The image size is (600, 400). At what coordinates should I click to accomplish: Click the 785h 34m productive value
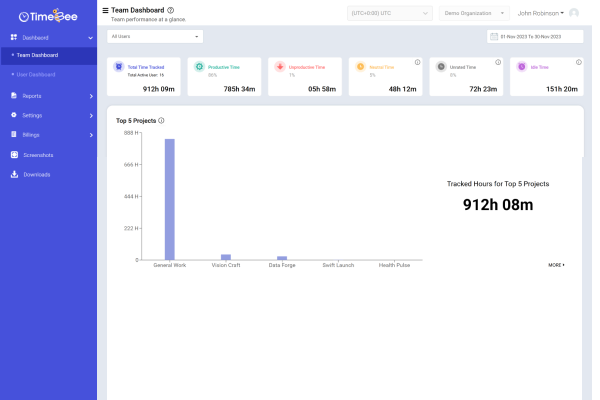click(240, 89)
